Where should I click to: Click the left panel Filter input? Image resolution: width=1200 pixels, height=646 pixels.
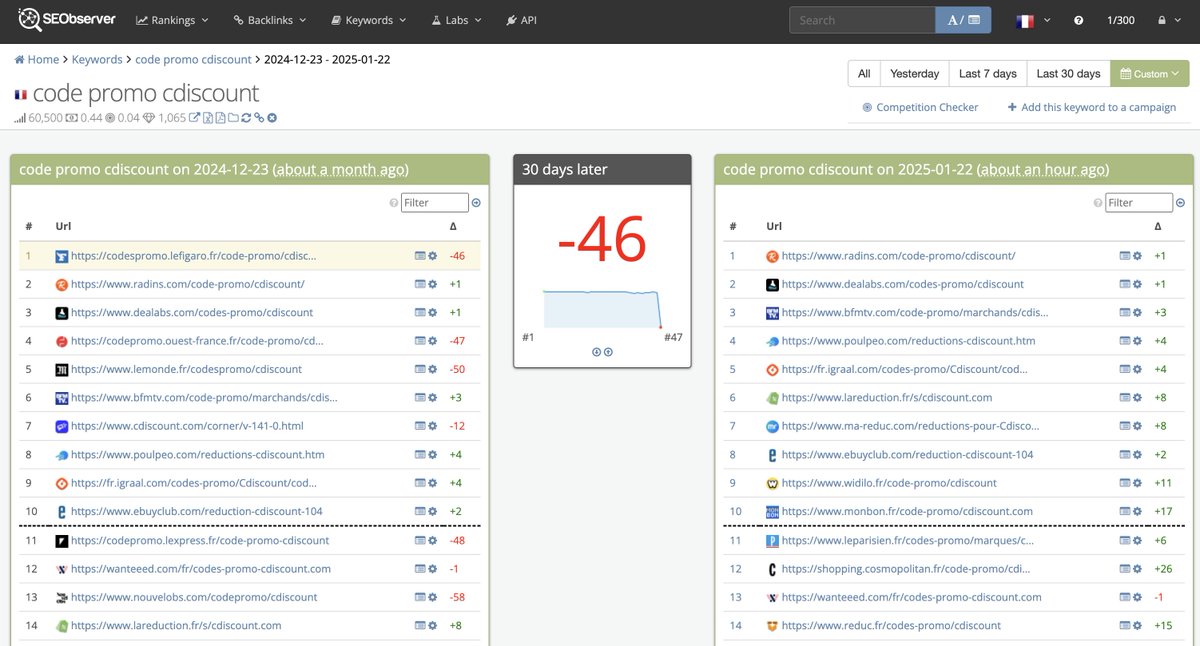434,202
